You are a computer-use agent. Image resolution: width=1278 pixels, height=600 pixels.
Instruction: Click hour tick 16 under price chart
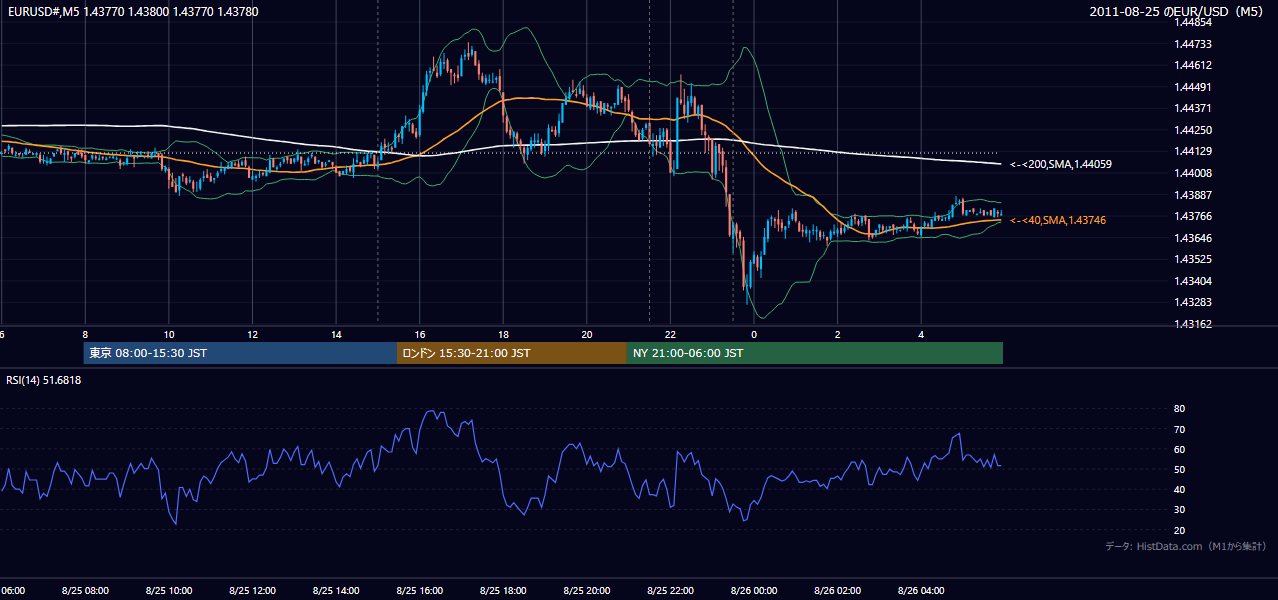420,334
